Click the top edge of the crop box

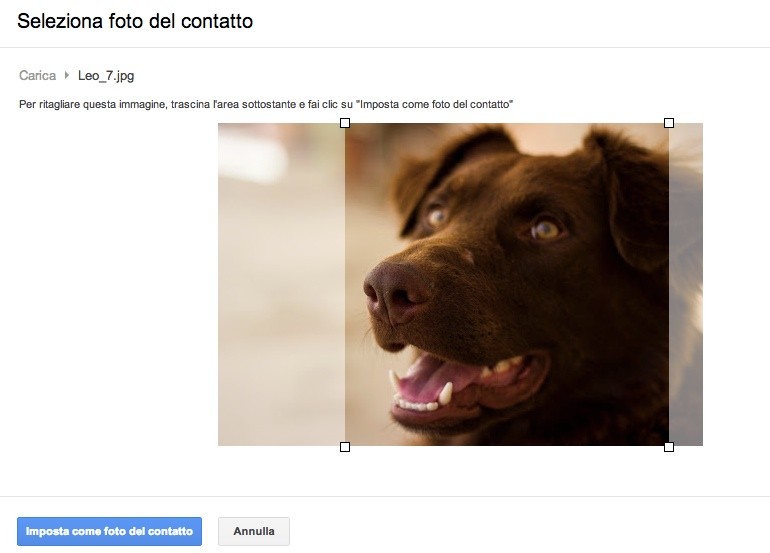click(x=507, y=123)
